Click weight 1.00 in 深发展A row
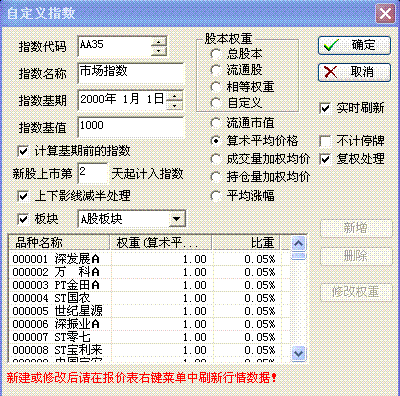 (x=195, y=259)
